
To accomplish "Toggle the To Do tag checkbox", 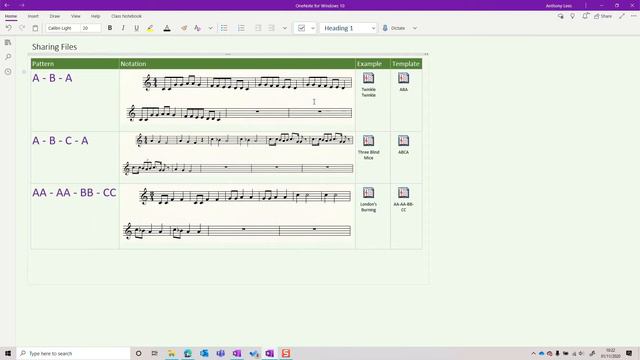I will 302,28.
